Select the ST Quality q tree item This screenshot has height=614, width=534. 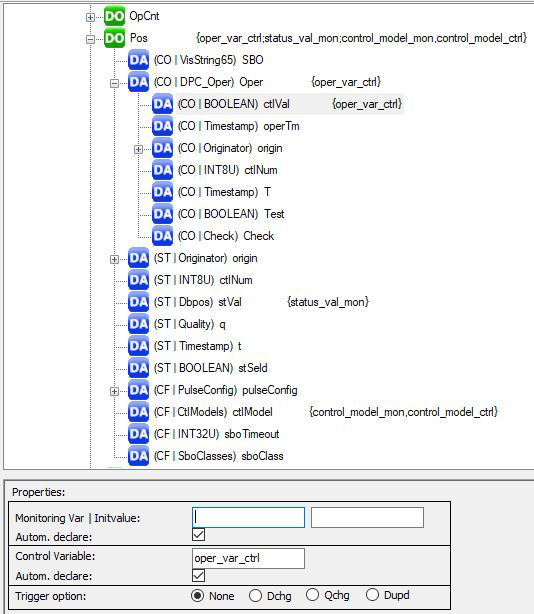pos(190,324)
